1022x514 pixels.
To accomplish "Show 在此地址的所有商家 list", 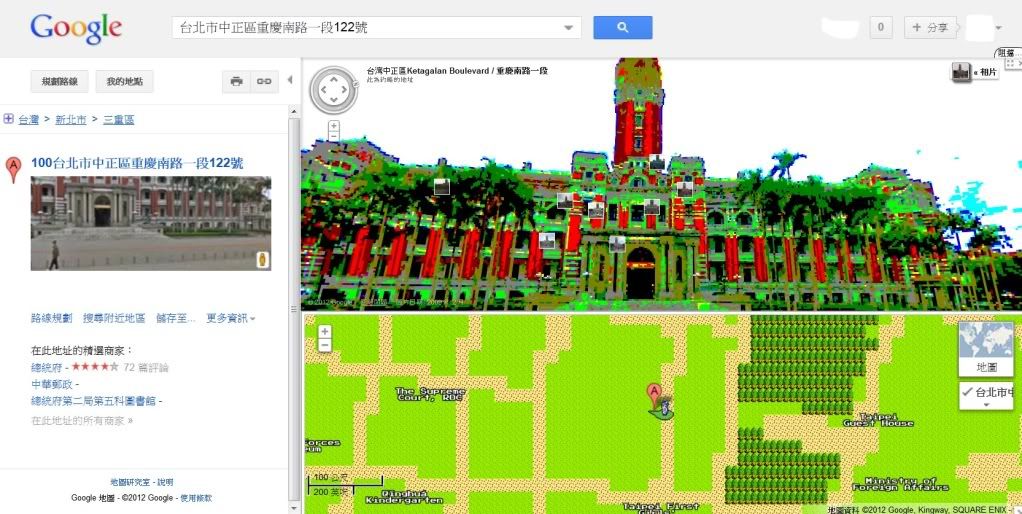I will tap(81, 420).
